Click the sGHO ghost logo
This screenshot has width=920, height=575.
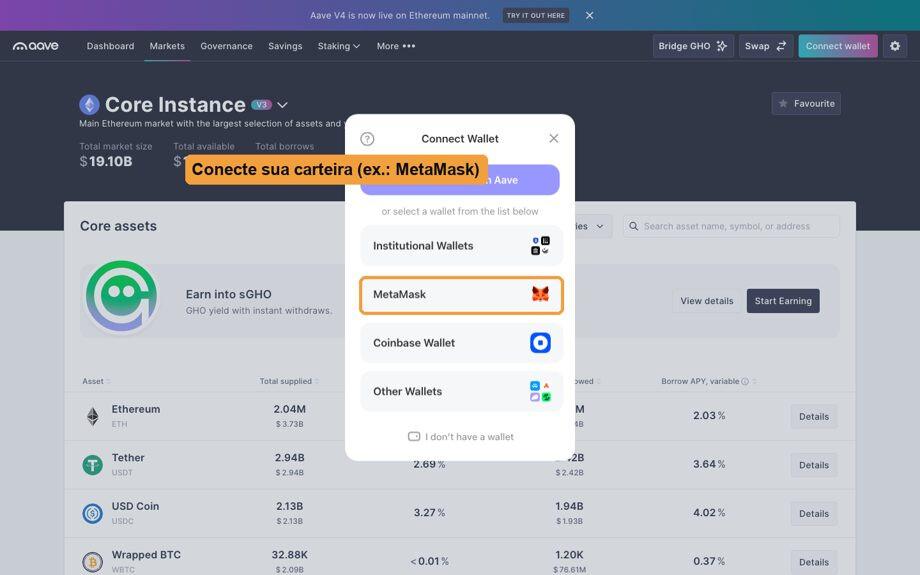pyautogui.click(x=121, y=296)
